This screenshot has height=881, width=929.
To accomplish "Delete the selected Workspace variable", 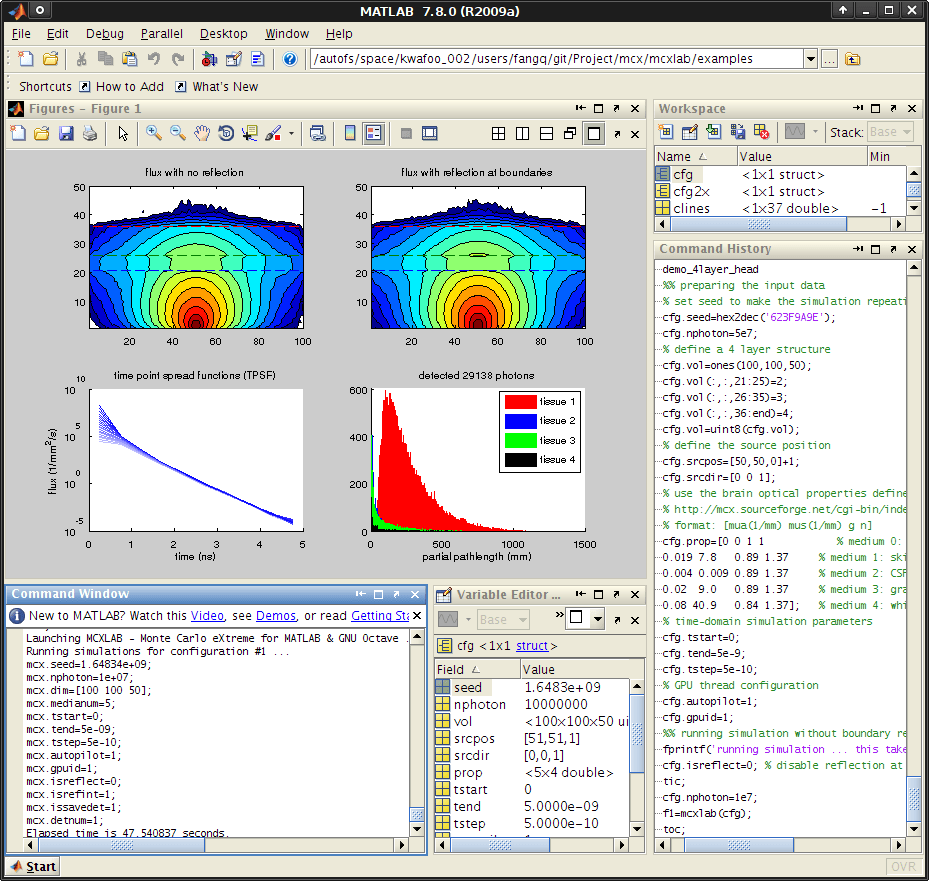I will pyautogui.click(x=761, y=131).
